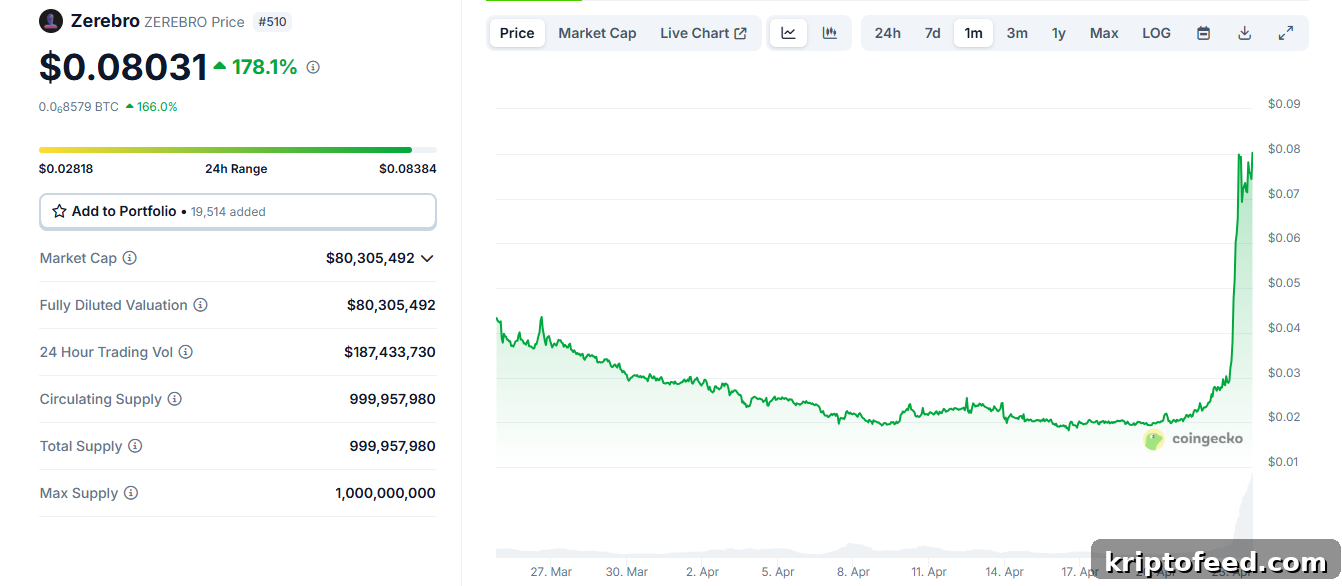Click the $187,433,730 trading volume value
Screen dimensions: 1342x586
[x=390, y=352]
